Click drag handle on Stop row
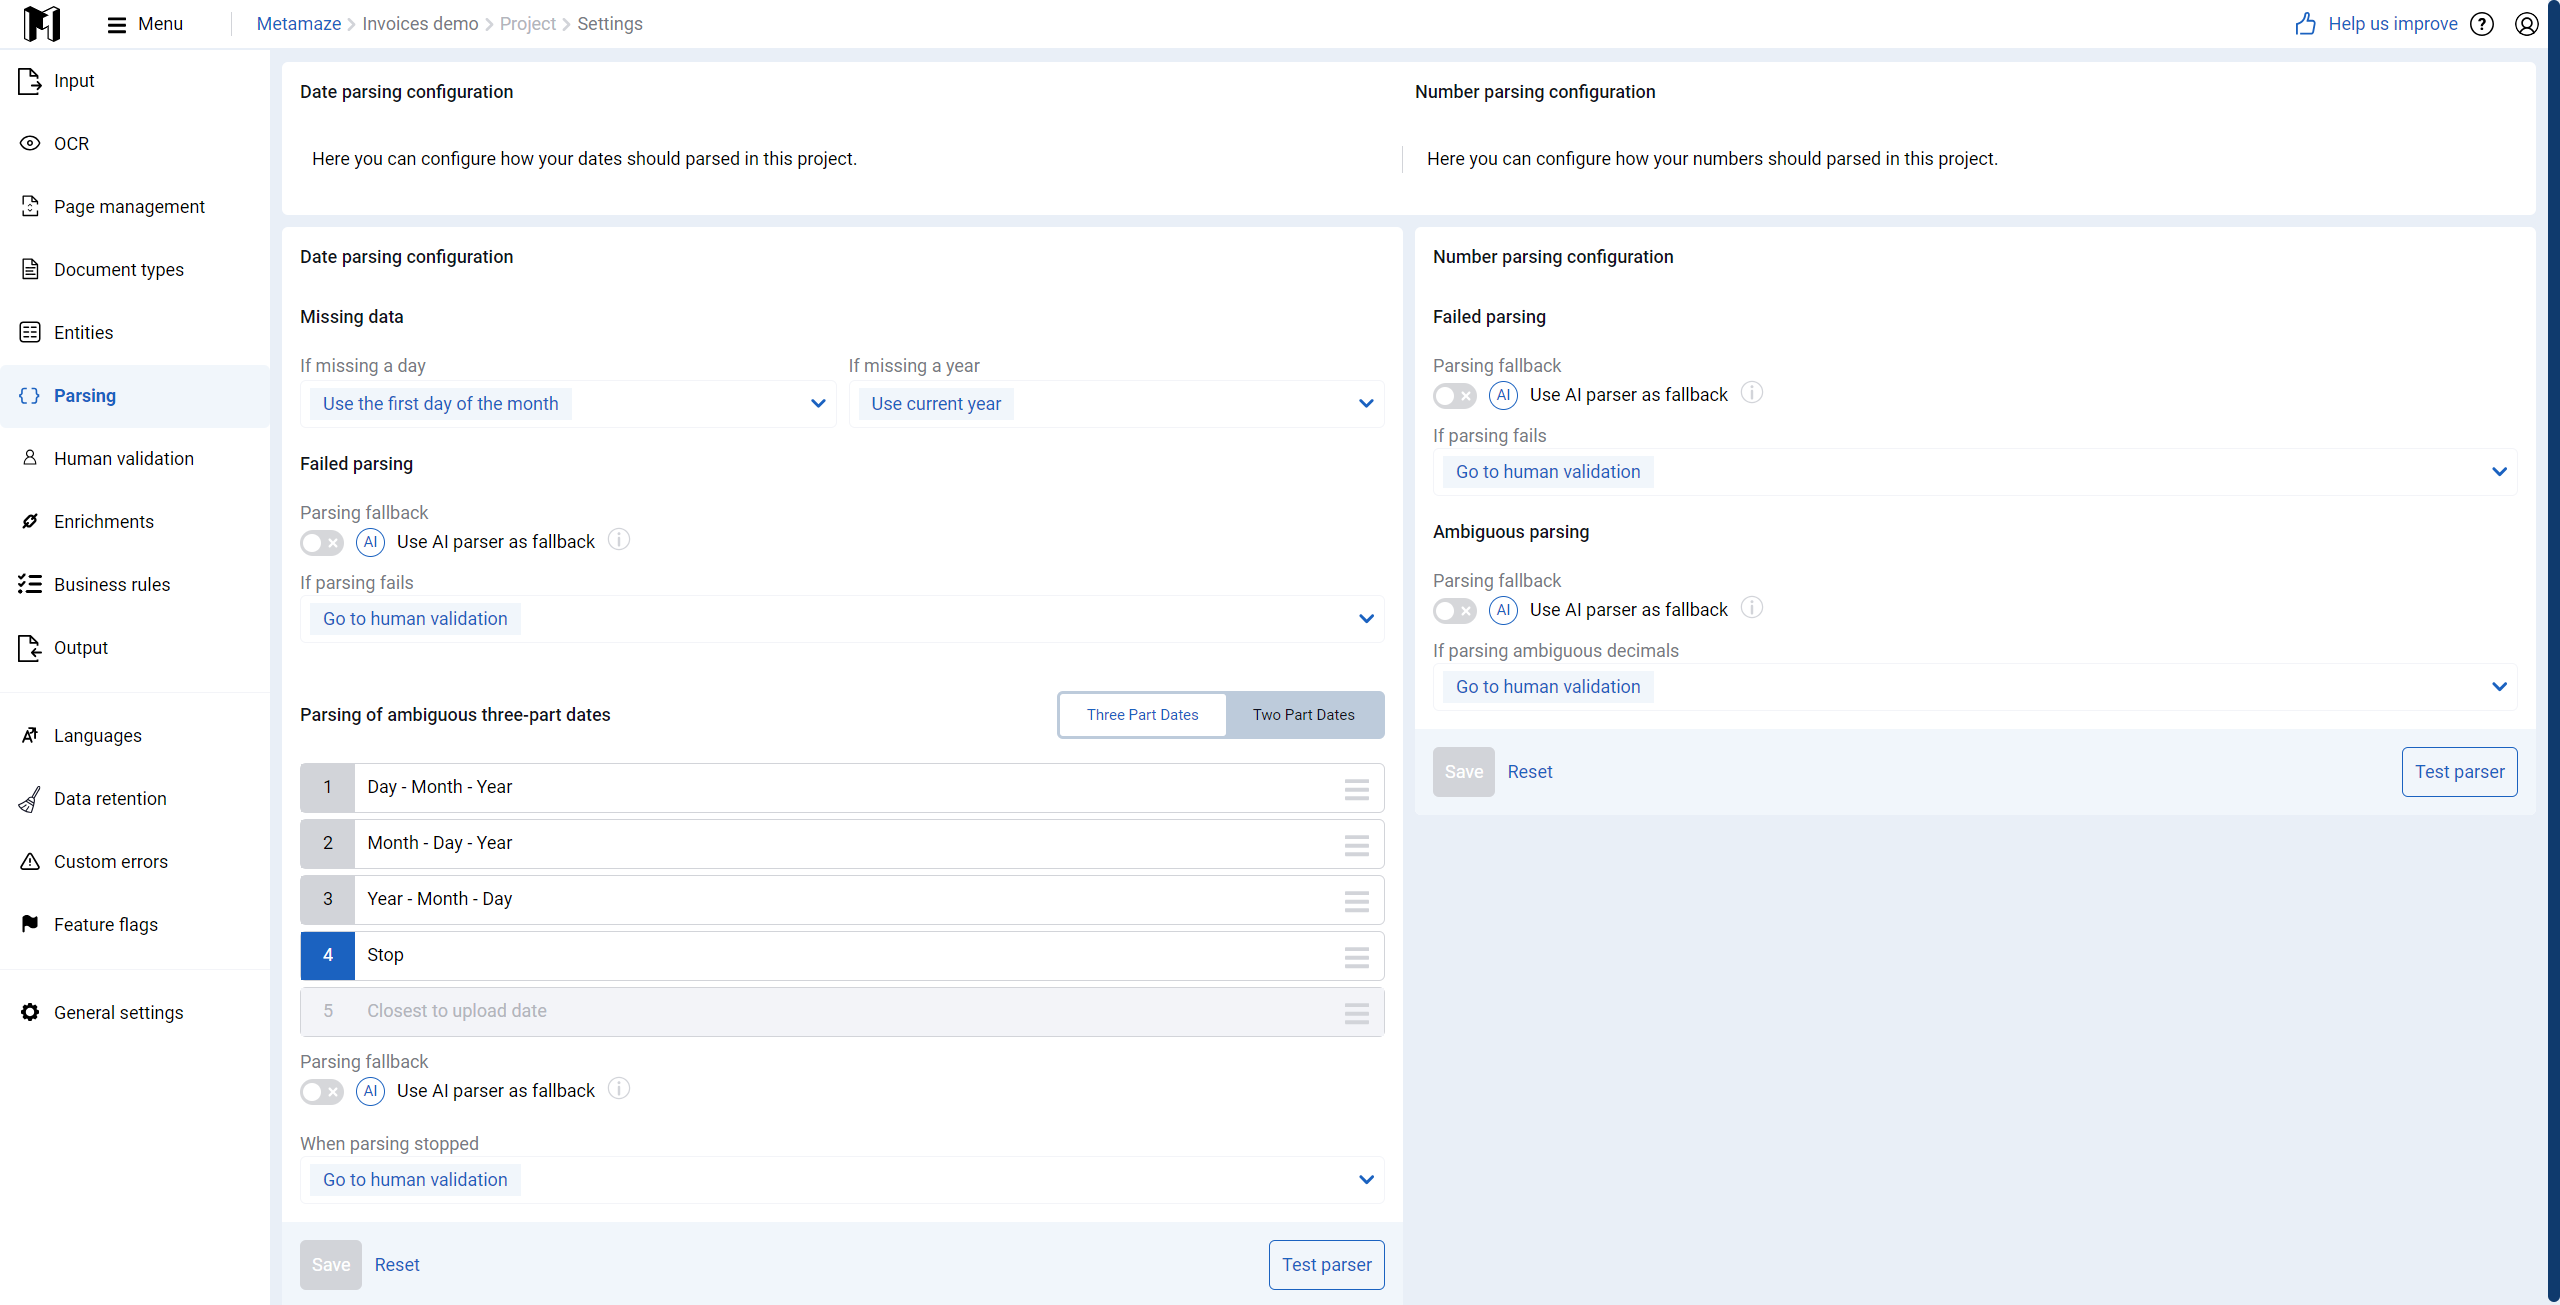The width and height of the screenshot is (2560, 1305). [1357, 957]
